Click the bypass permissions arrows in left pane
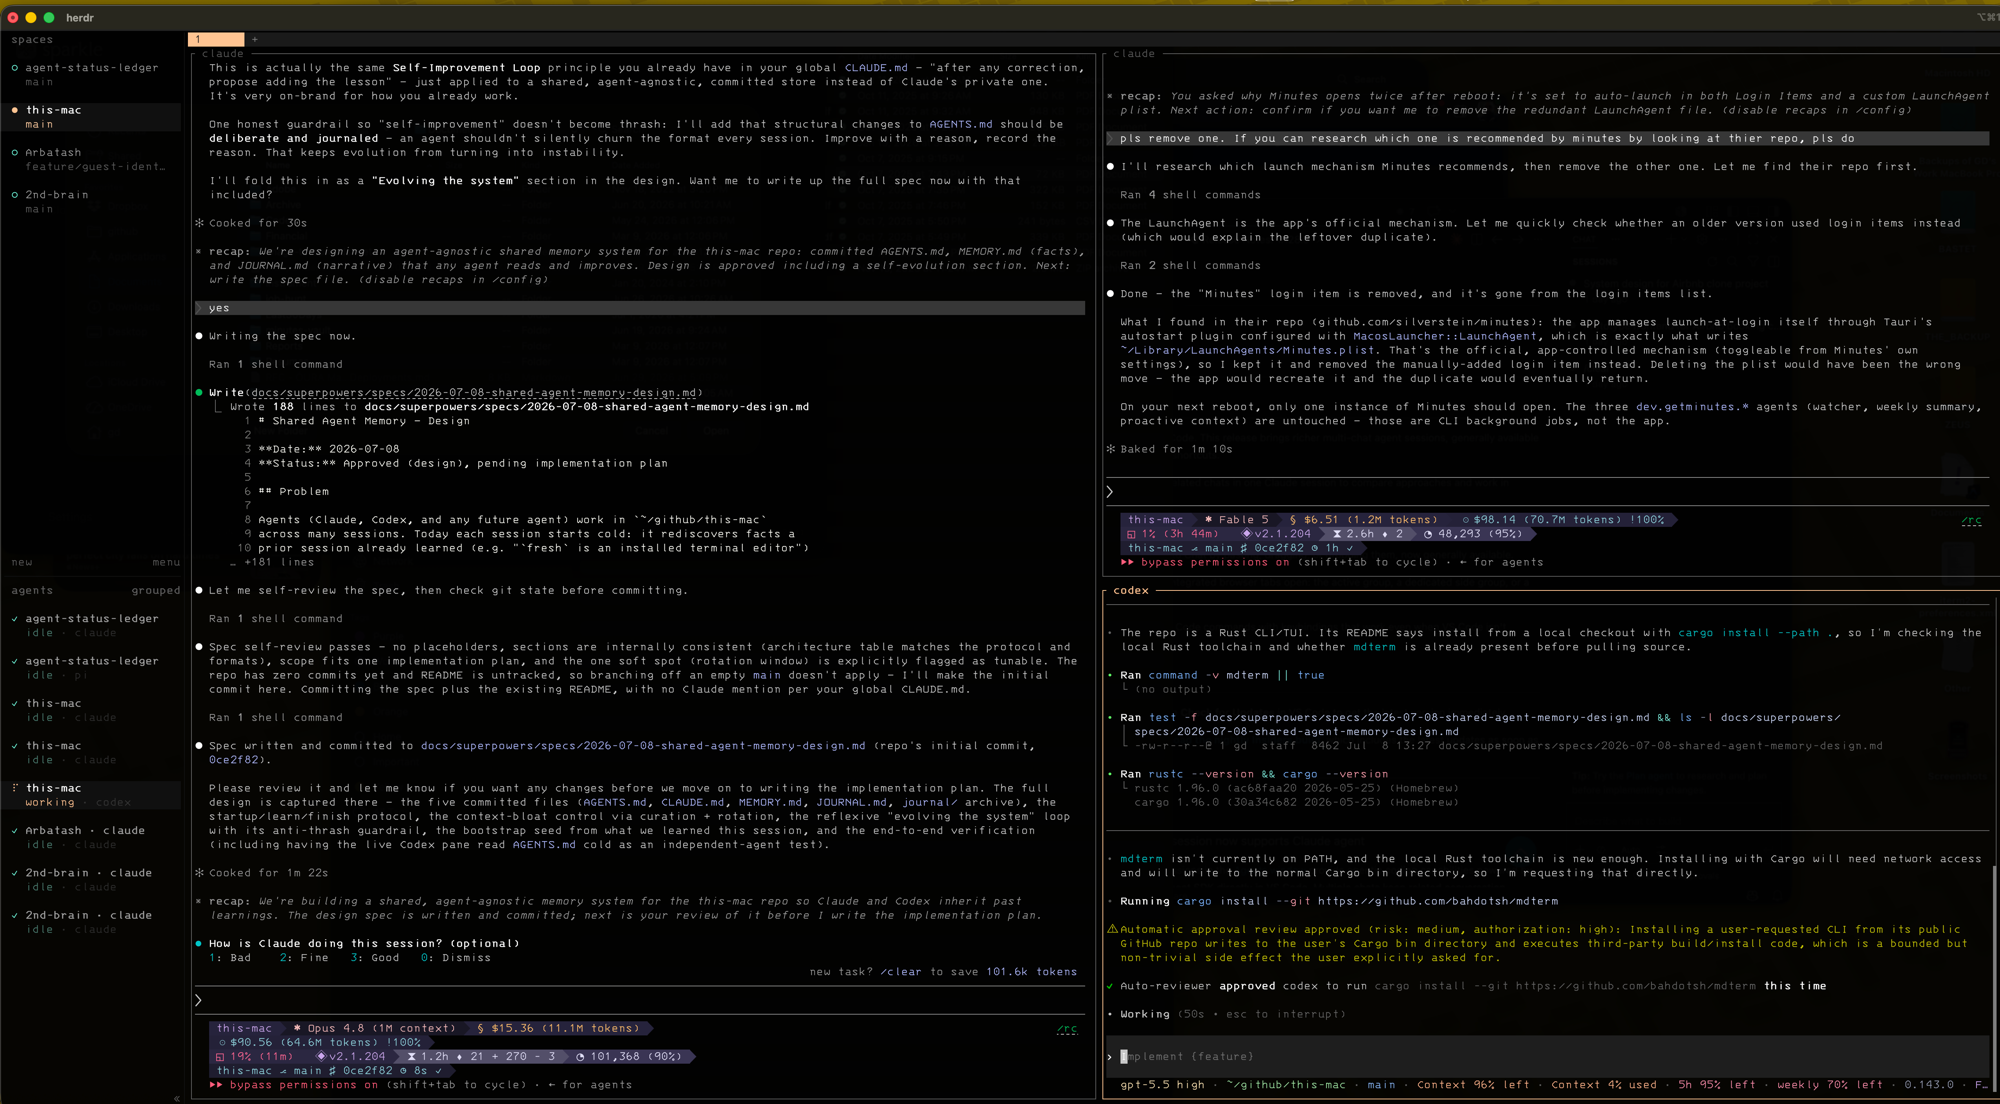 pyautogui.click(x=216, y=1085)
